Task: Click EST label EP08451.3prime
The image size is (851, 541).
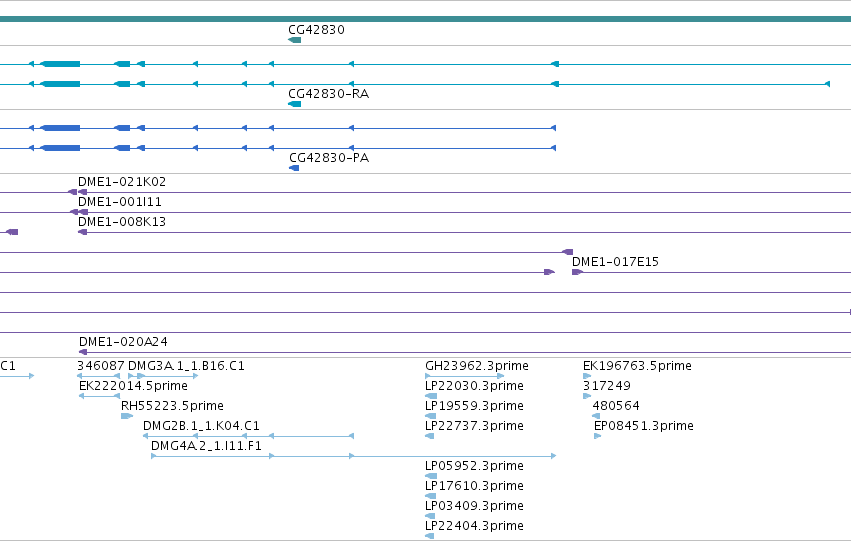Action: [644, 426]
